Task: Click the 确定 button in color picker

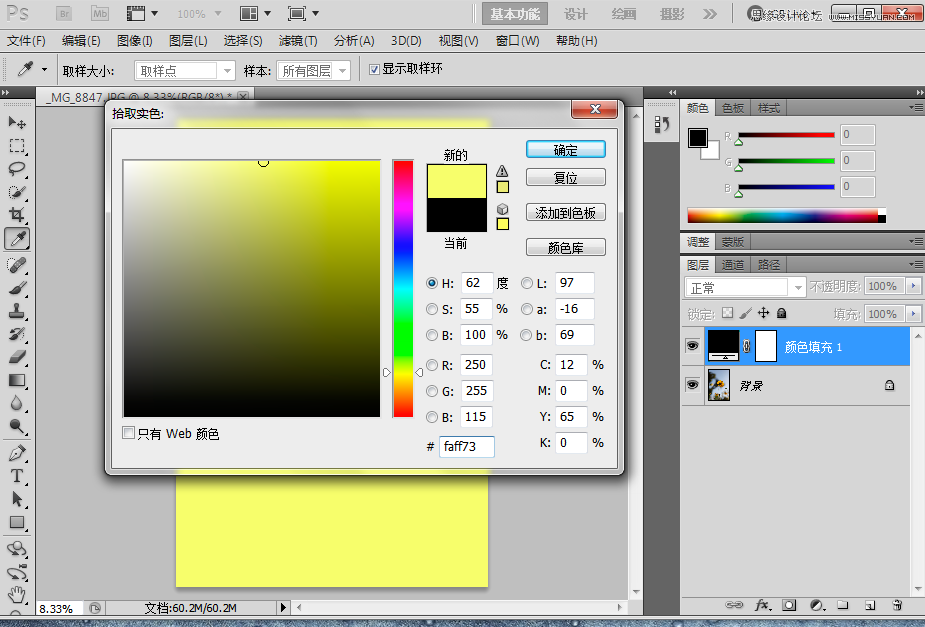Action: [x=565, y=150]
